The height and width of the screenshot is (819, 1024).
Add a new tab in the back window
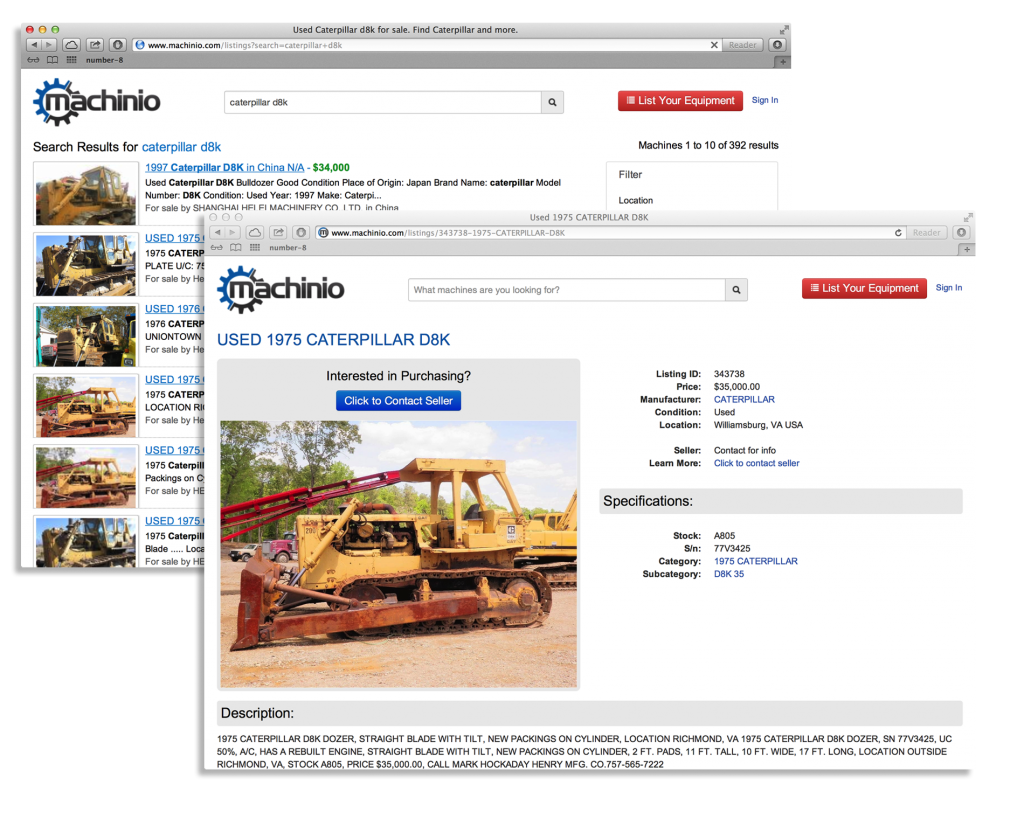(782, 62)
